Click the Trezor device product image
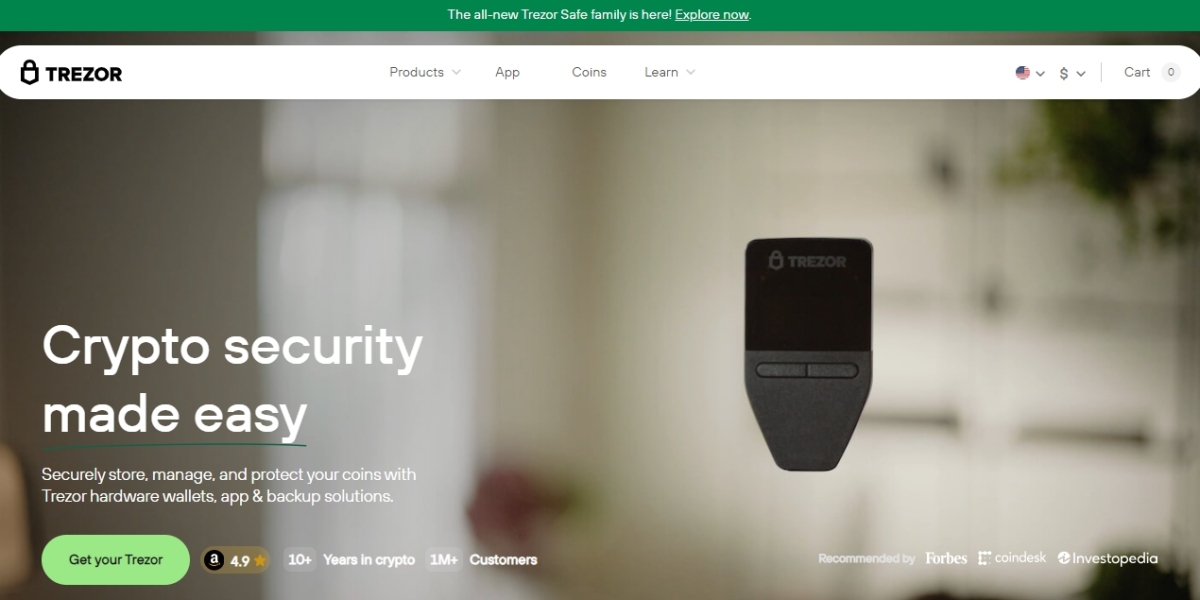This screenshot has width=1200, height=600. click(808, 353)
